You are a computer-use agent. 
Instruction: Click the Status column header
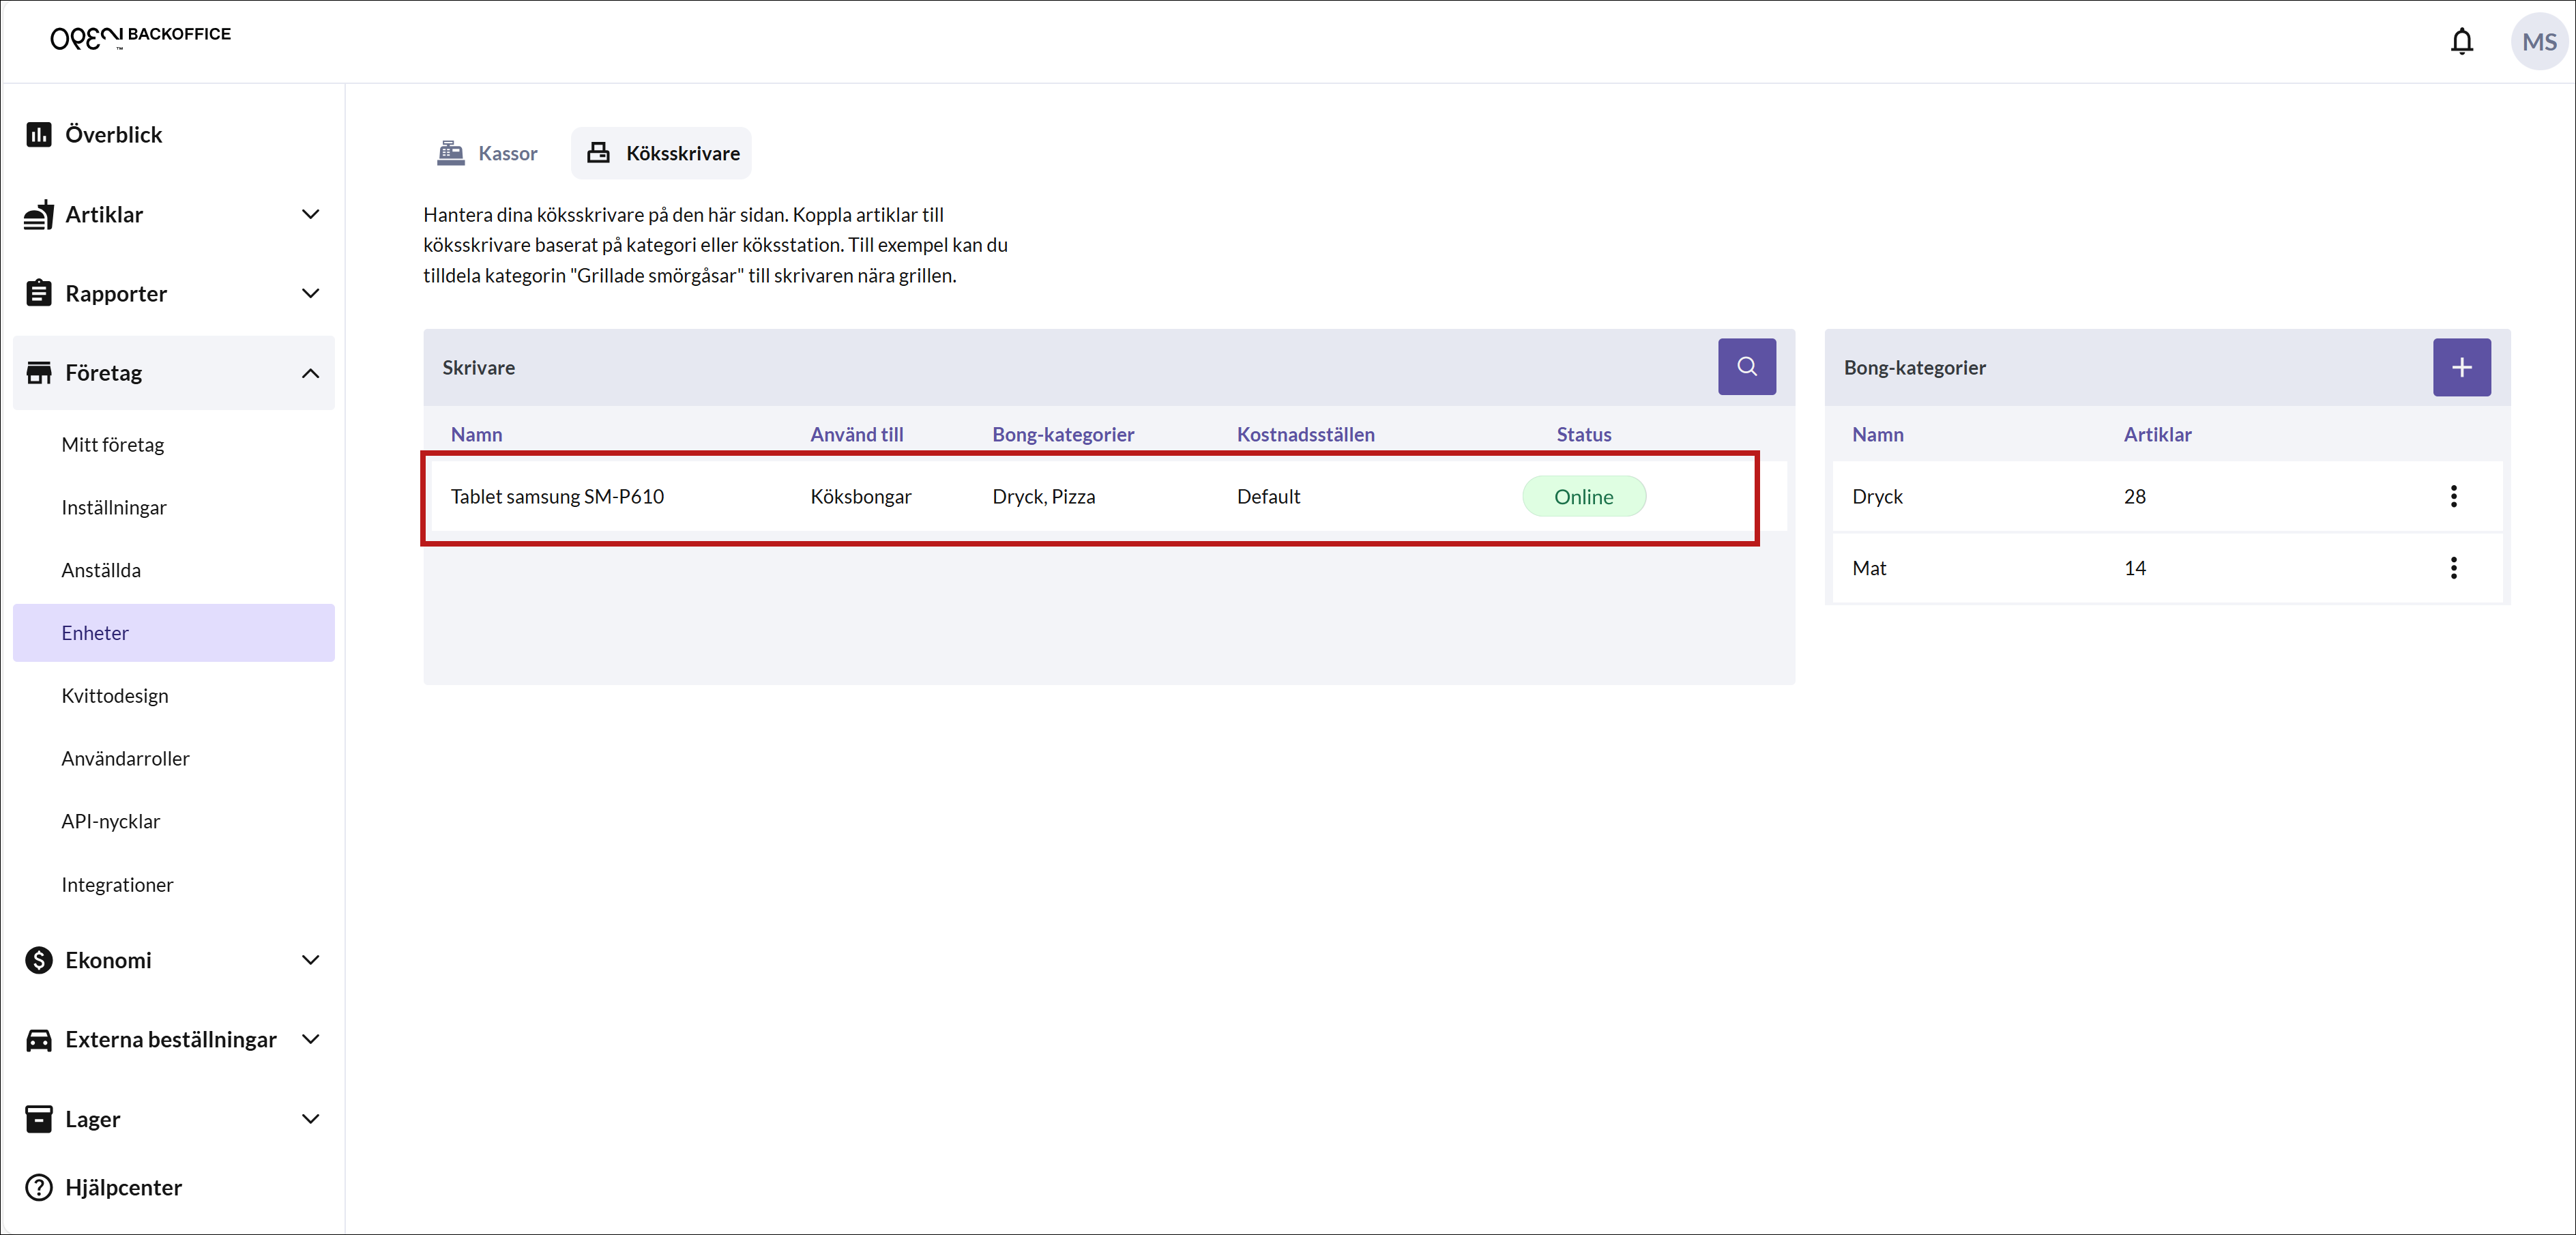tap(1583, 434)
